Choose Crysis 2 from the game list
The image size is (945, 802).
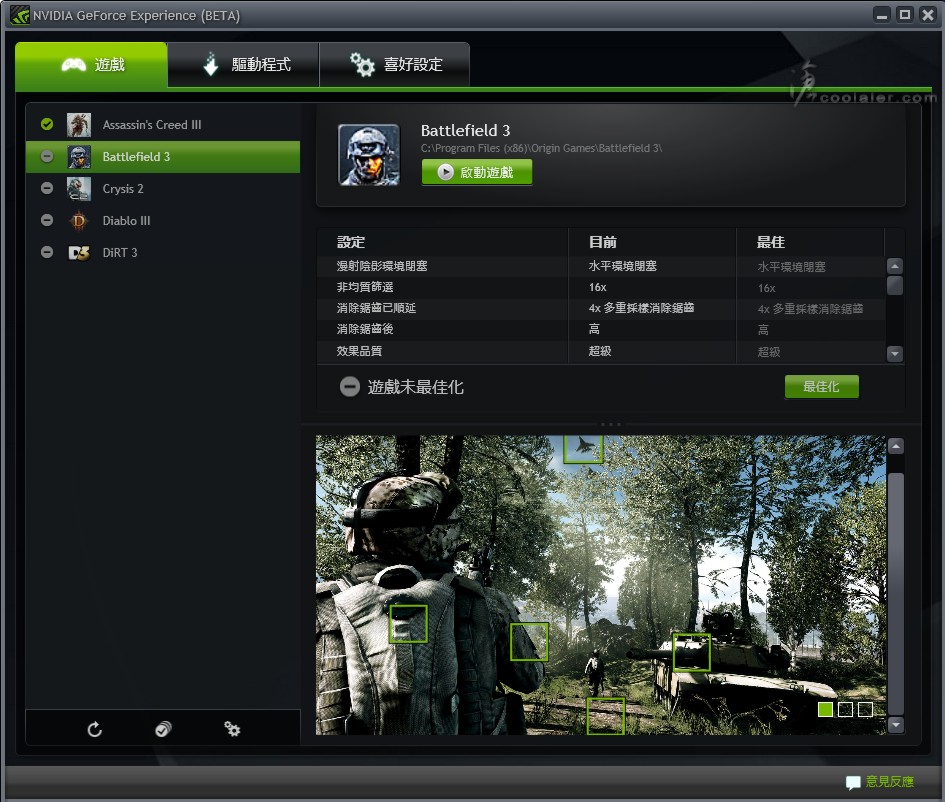click(x=163, y=189)
